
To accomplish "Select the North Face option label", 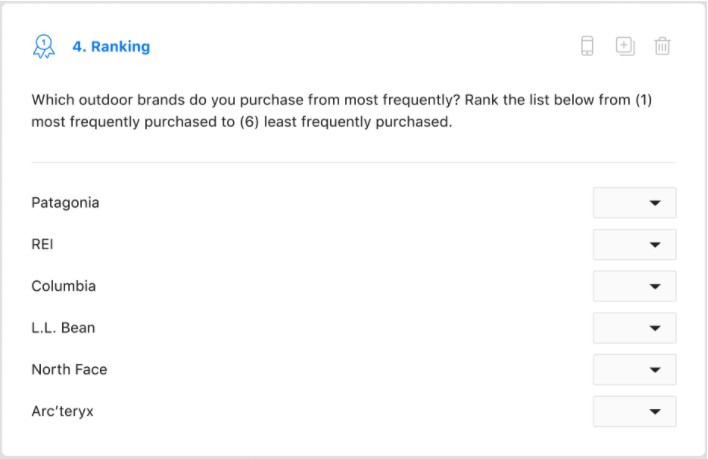I will 69,369.
